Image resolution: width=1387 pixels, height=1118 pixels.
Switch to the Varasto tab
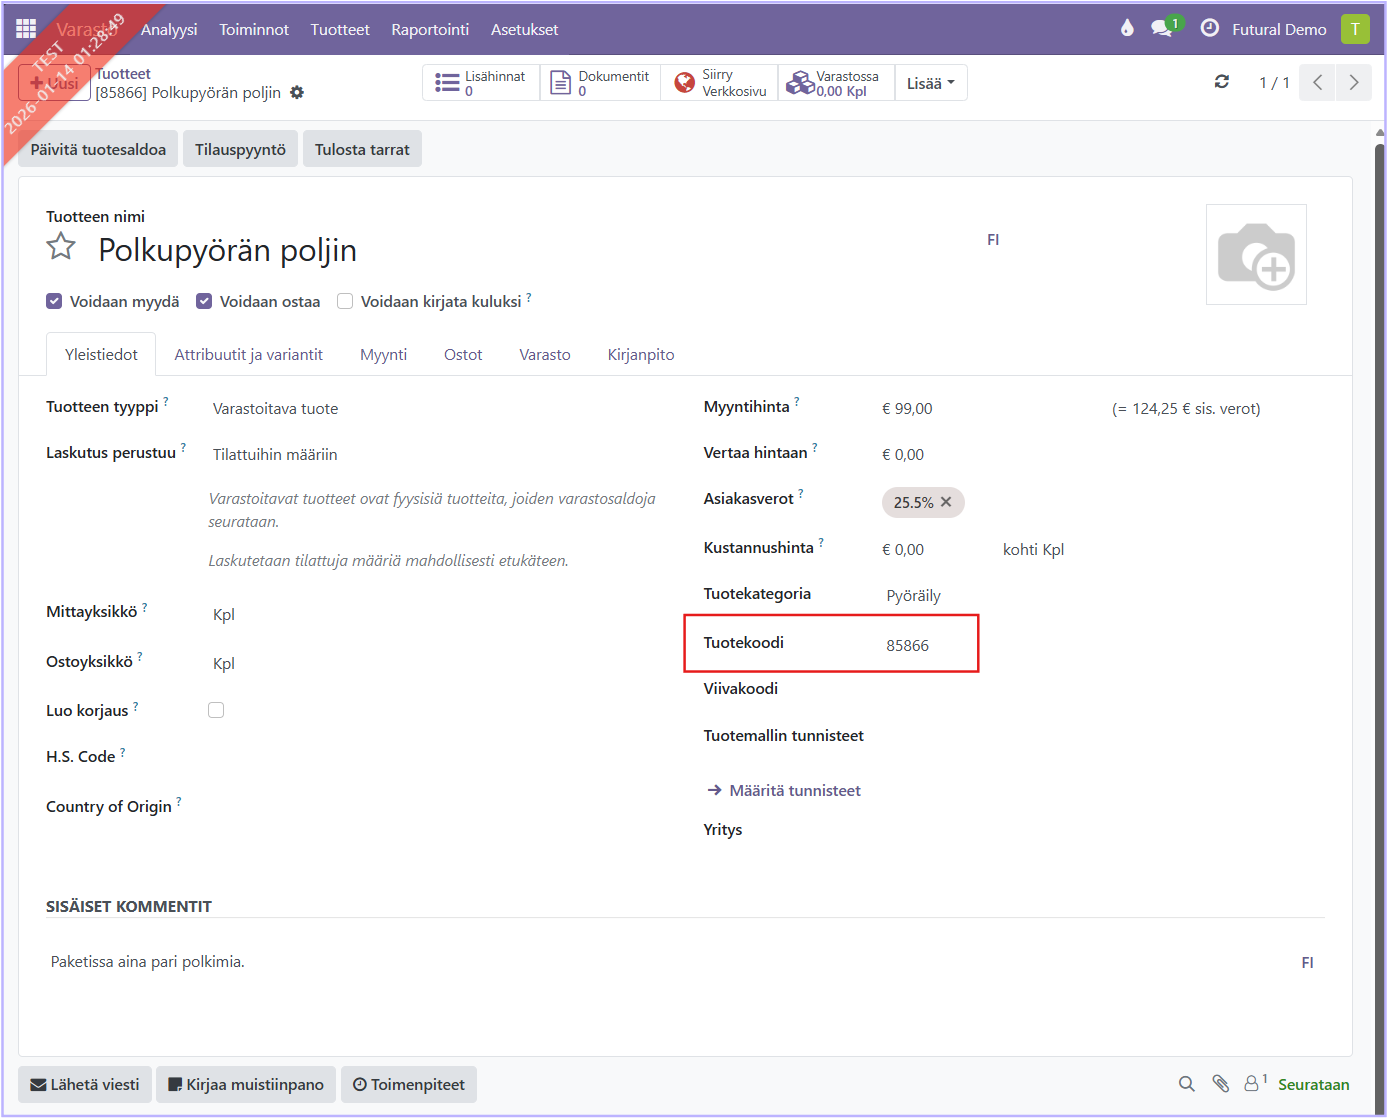(x=544, y=355)
